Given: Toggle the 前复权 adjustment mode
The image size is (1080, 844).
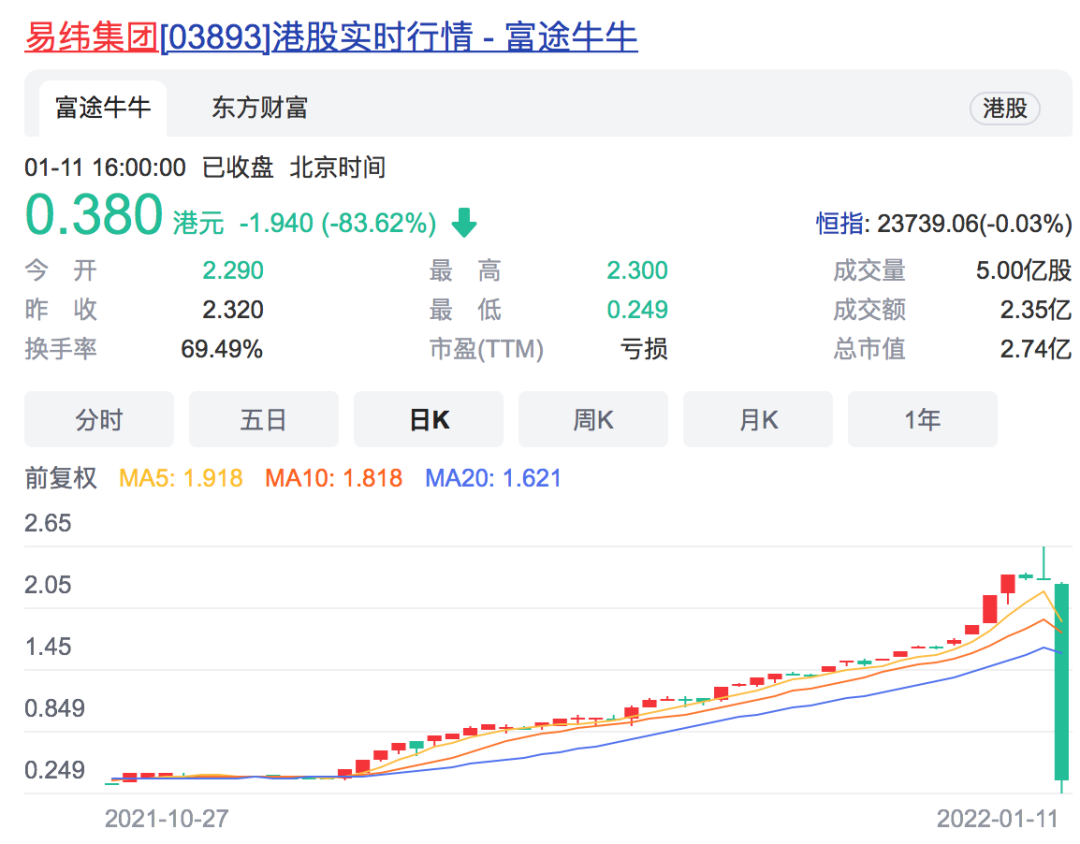Looking at the screenshot, I should coord(61,478).
